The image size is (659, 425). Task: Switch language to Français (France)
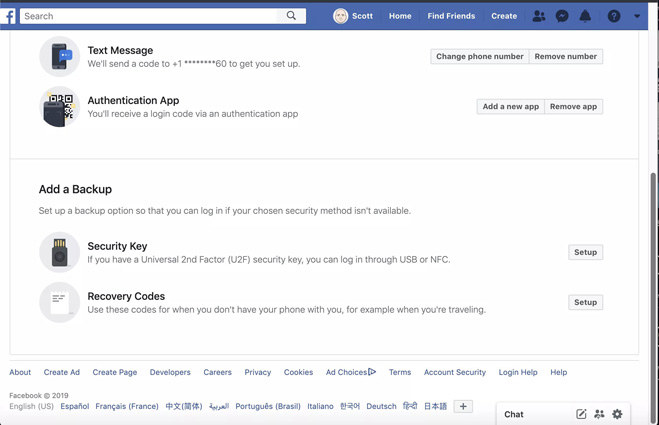[x=127, y=406]
